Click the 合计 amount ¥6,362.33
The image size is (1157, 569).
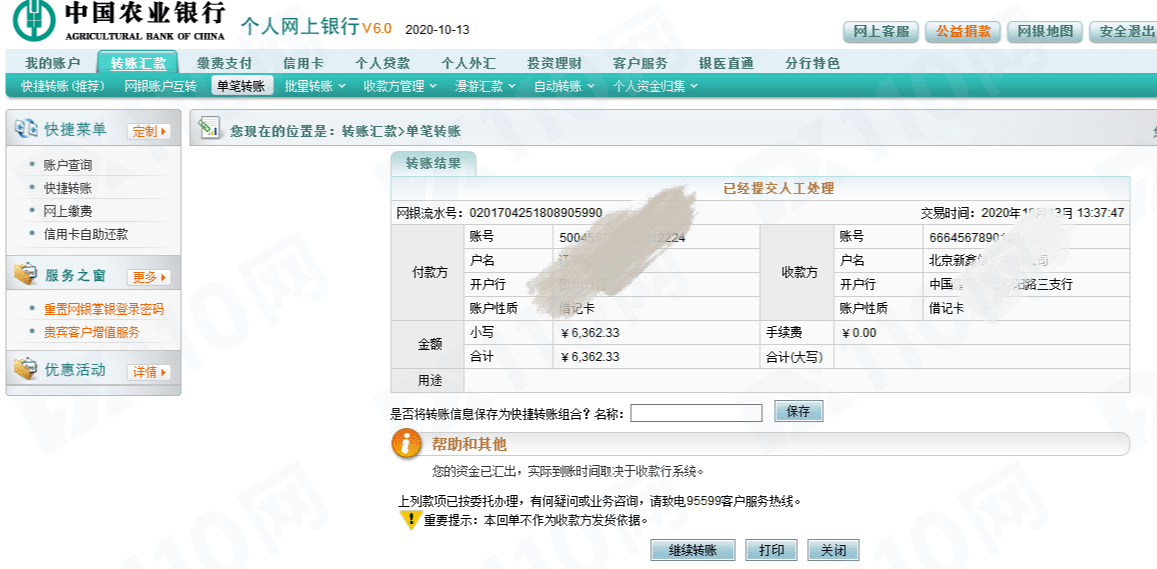click(589, 357)
